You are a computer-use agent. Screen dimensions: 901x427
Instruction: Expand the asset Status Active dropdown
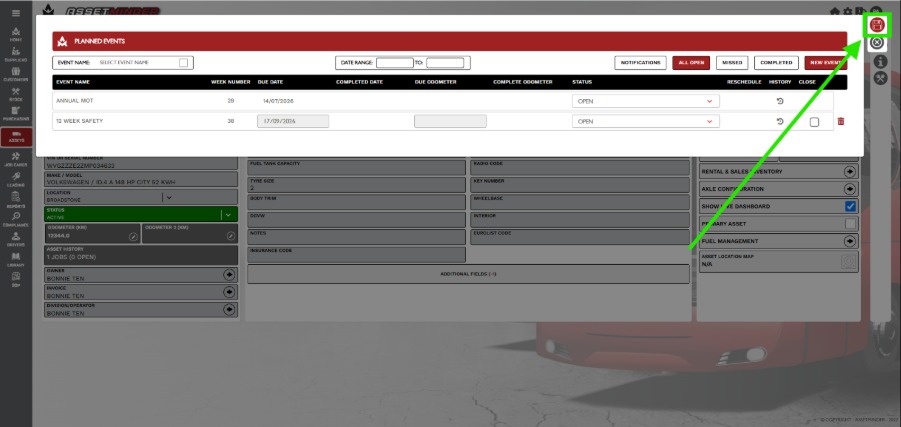coord(228,214)
